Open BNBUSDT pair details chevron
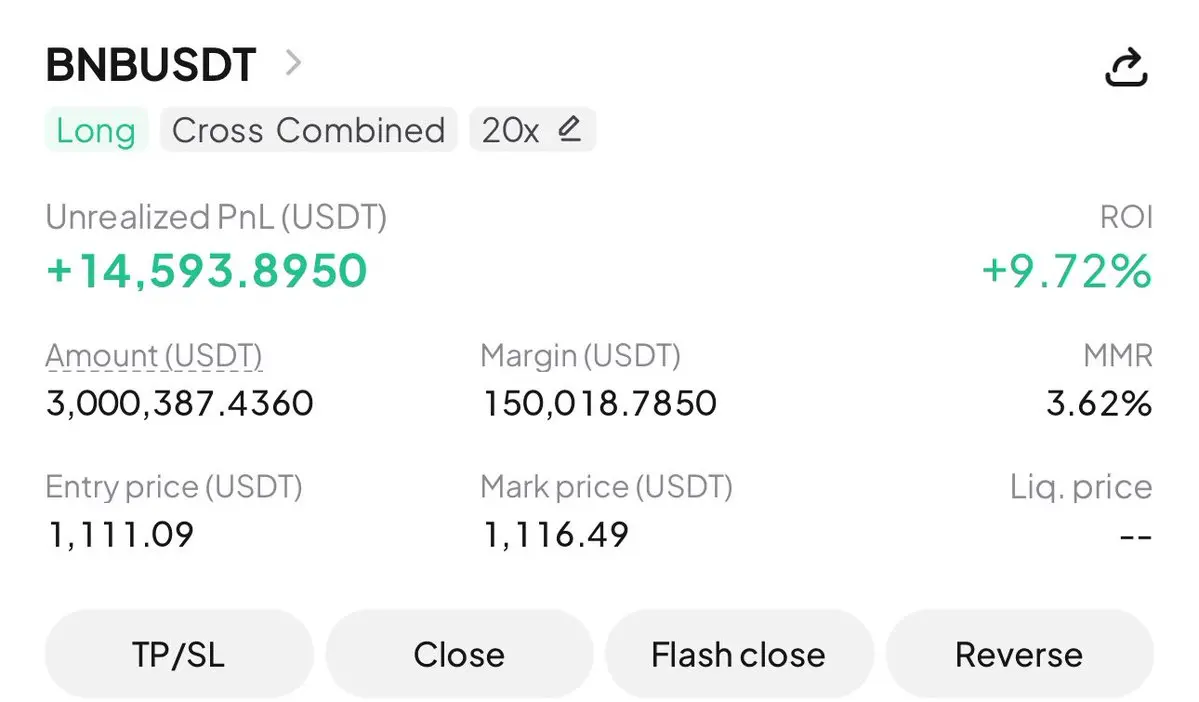The height and width of the screenshot is (702, 1199). 292,64
